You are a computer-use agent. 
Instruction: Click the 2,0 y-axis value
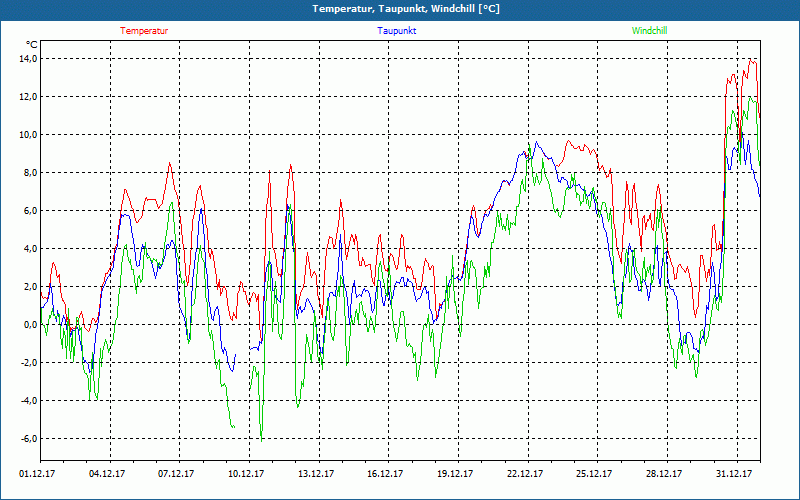[31, 287]
